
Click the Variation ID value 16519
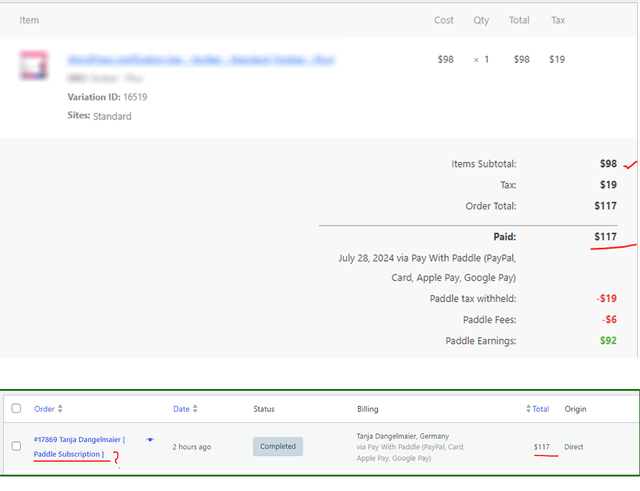[x=135, y=97]
